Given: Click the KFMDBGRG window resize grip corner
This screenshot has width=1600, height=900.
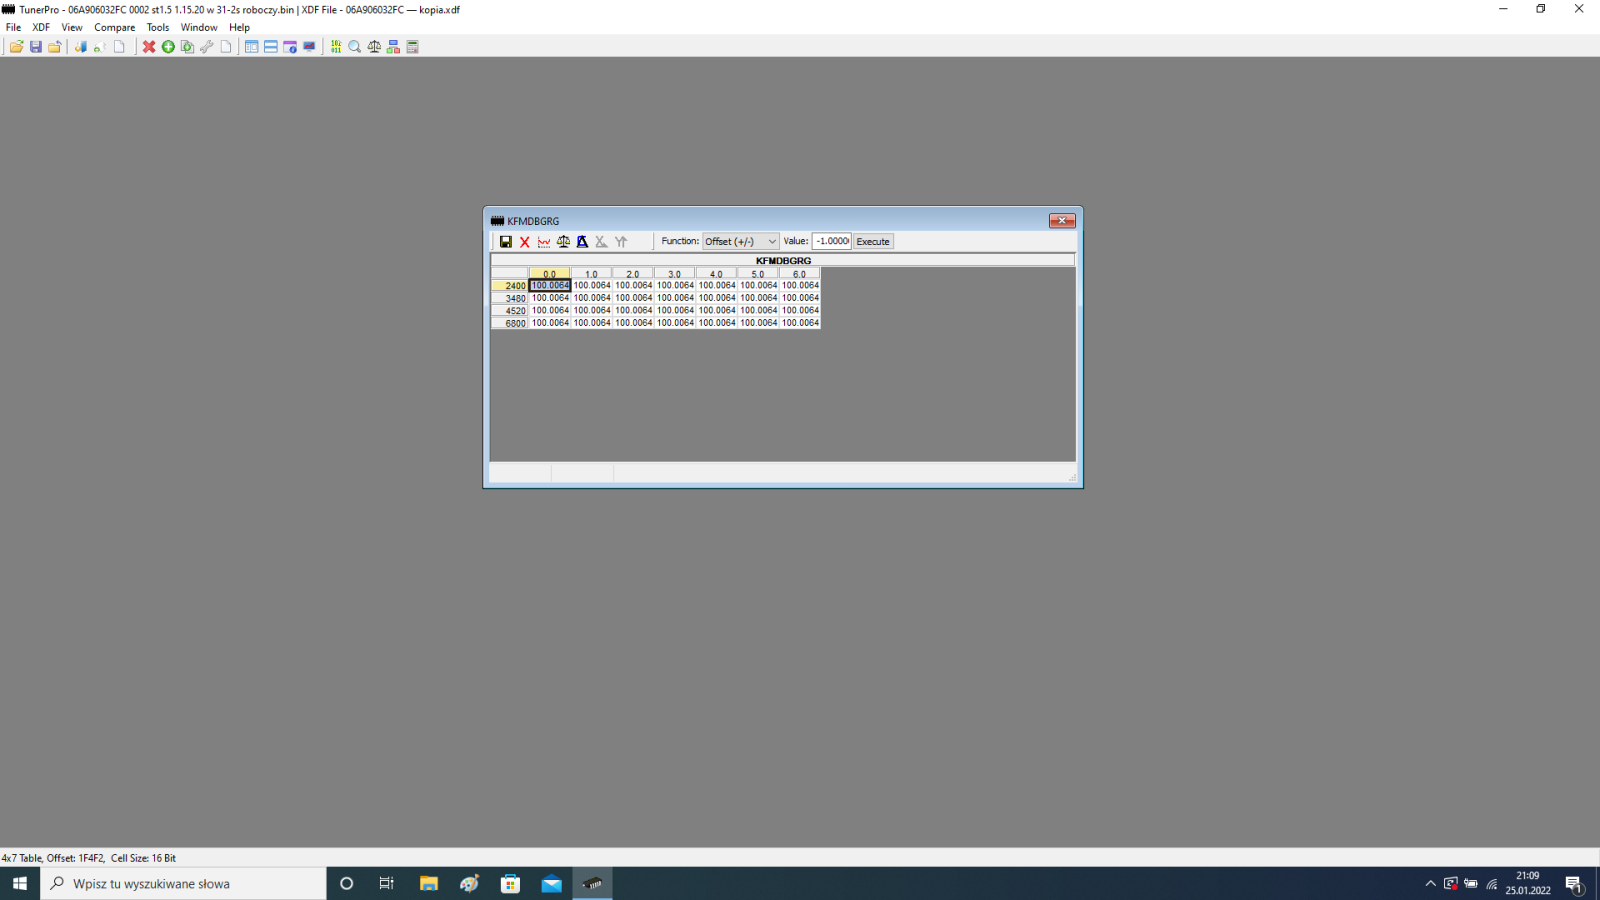Looking at the screenshot, I should (x=1071, y=477).
